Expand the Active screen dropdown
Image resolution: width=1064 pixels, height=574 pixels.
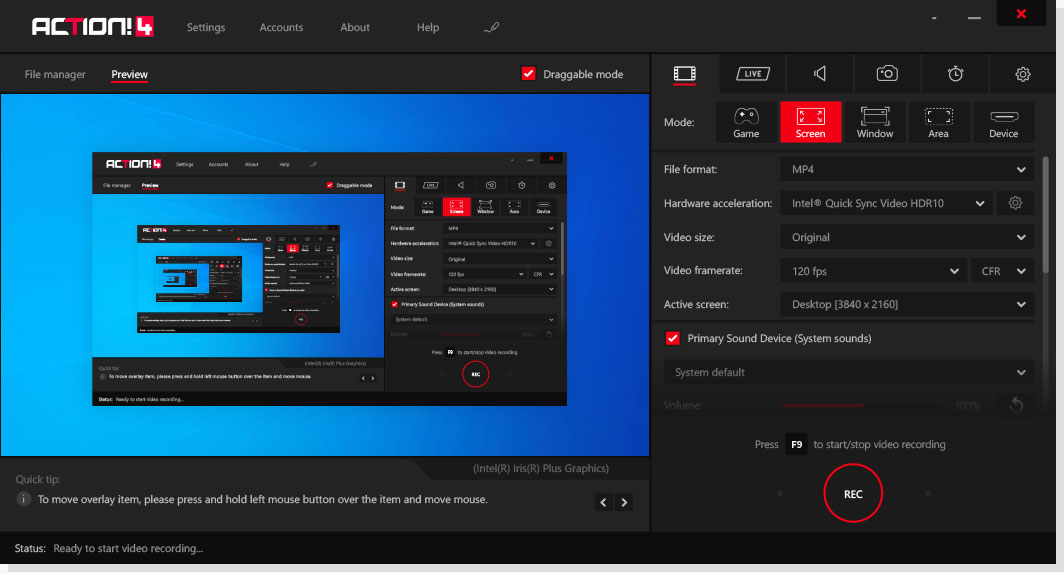906,304
